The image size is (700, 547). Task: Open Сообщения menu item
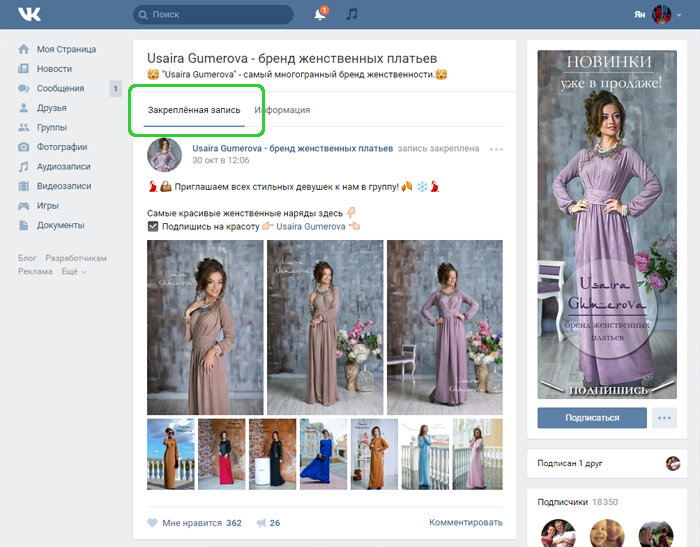[x=60, y=88]
